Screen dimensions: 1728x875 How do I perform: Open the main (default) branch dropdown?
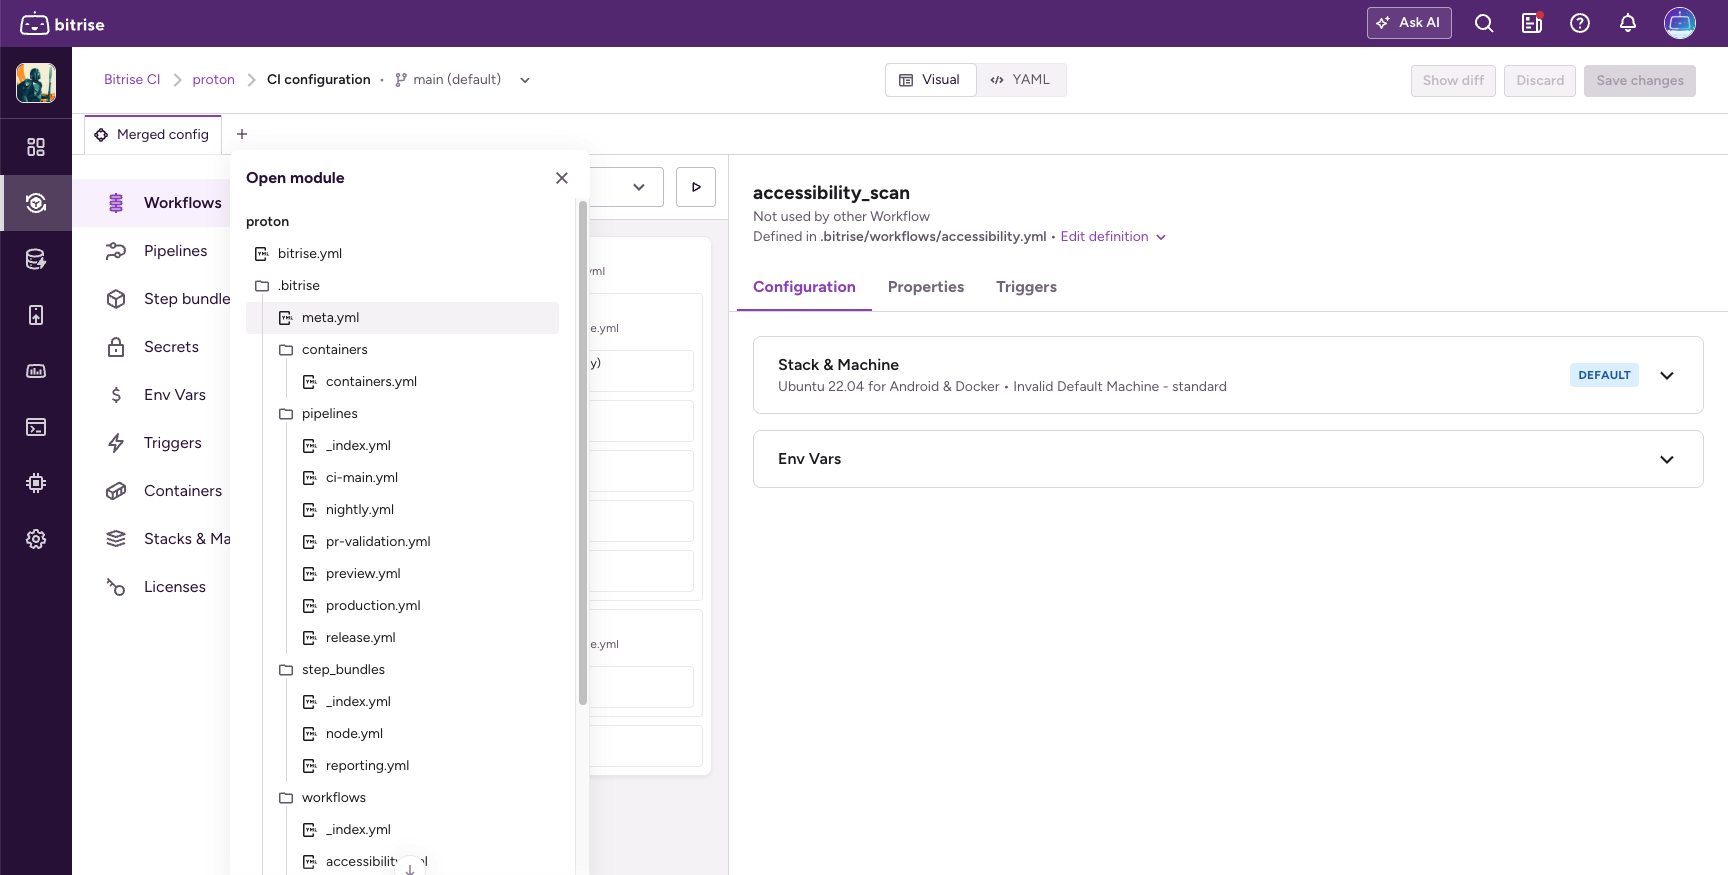click(x=462, y=80)
